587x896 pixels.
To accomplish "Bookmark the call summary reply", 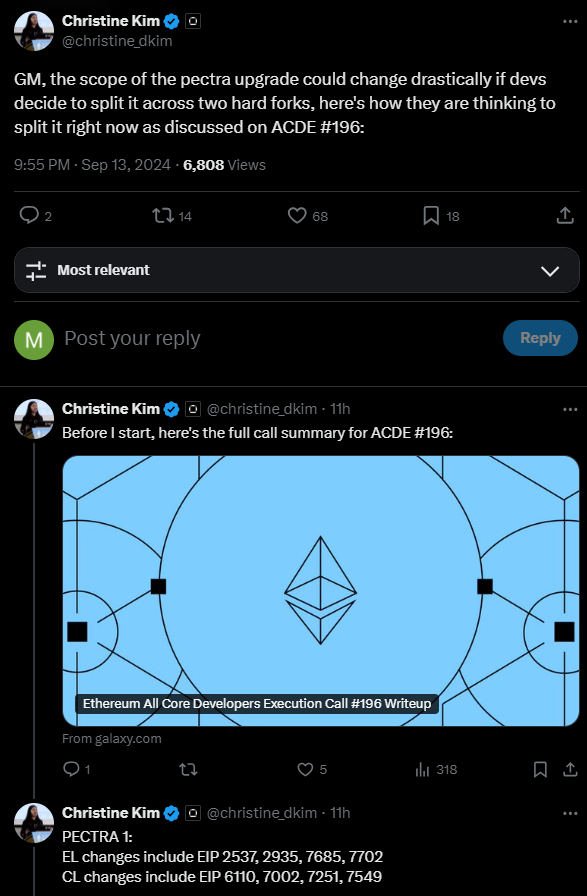I will coord(540,769).
